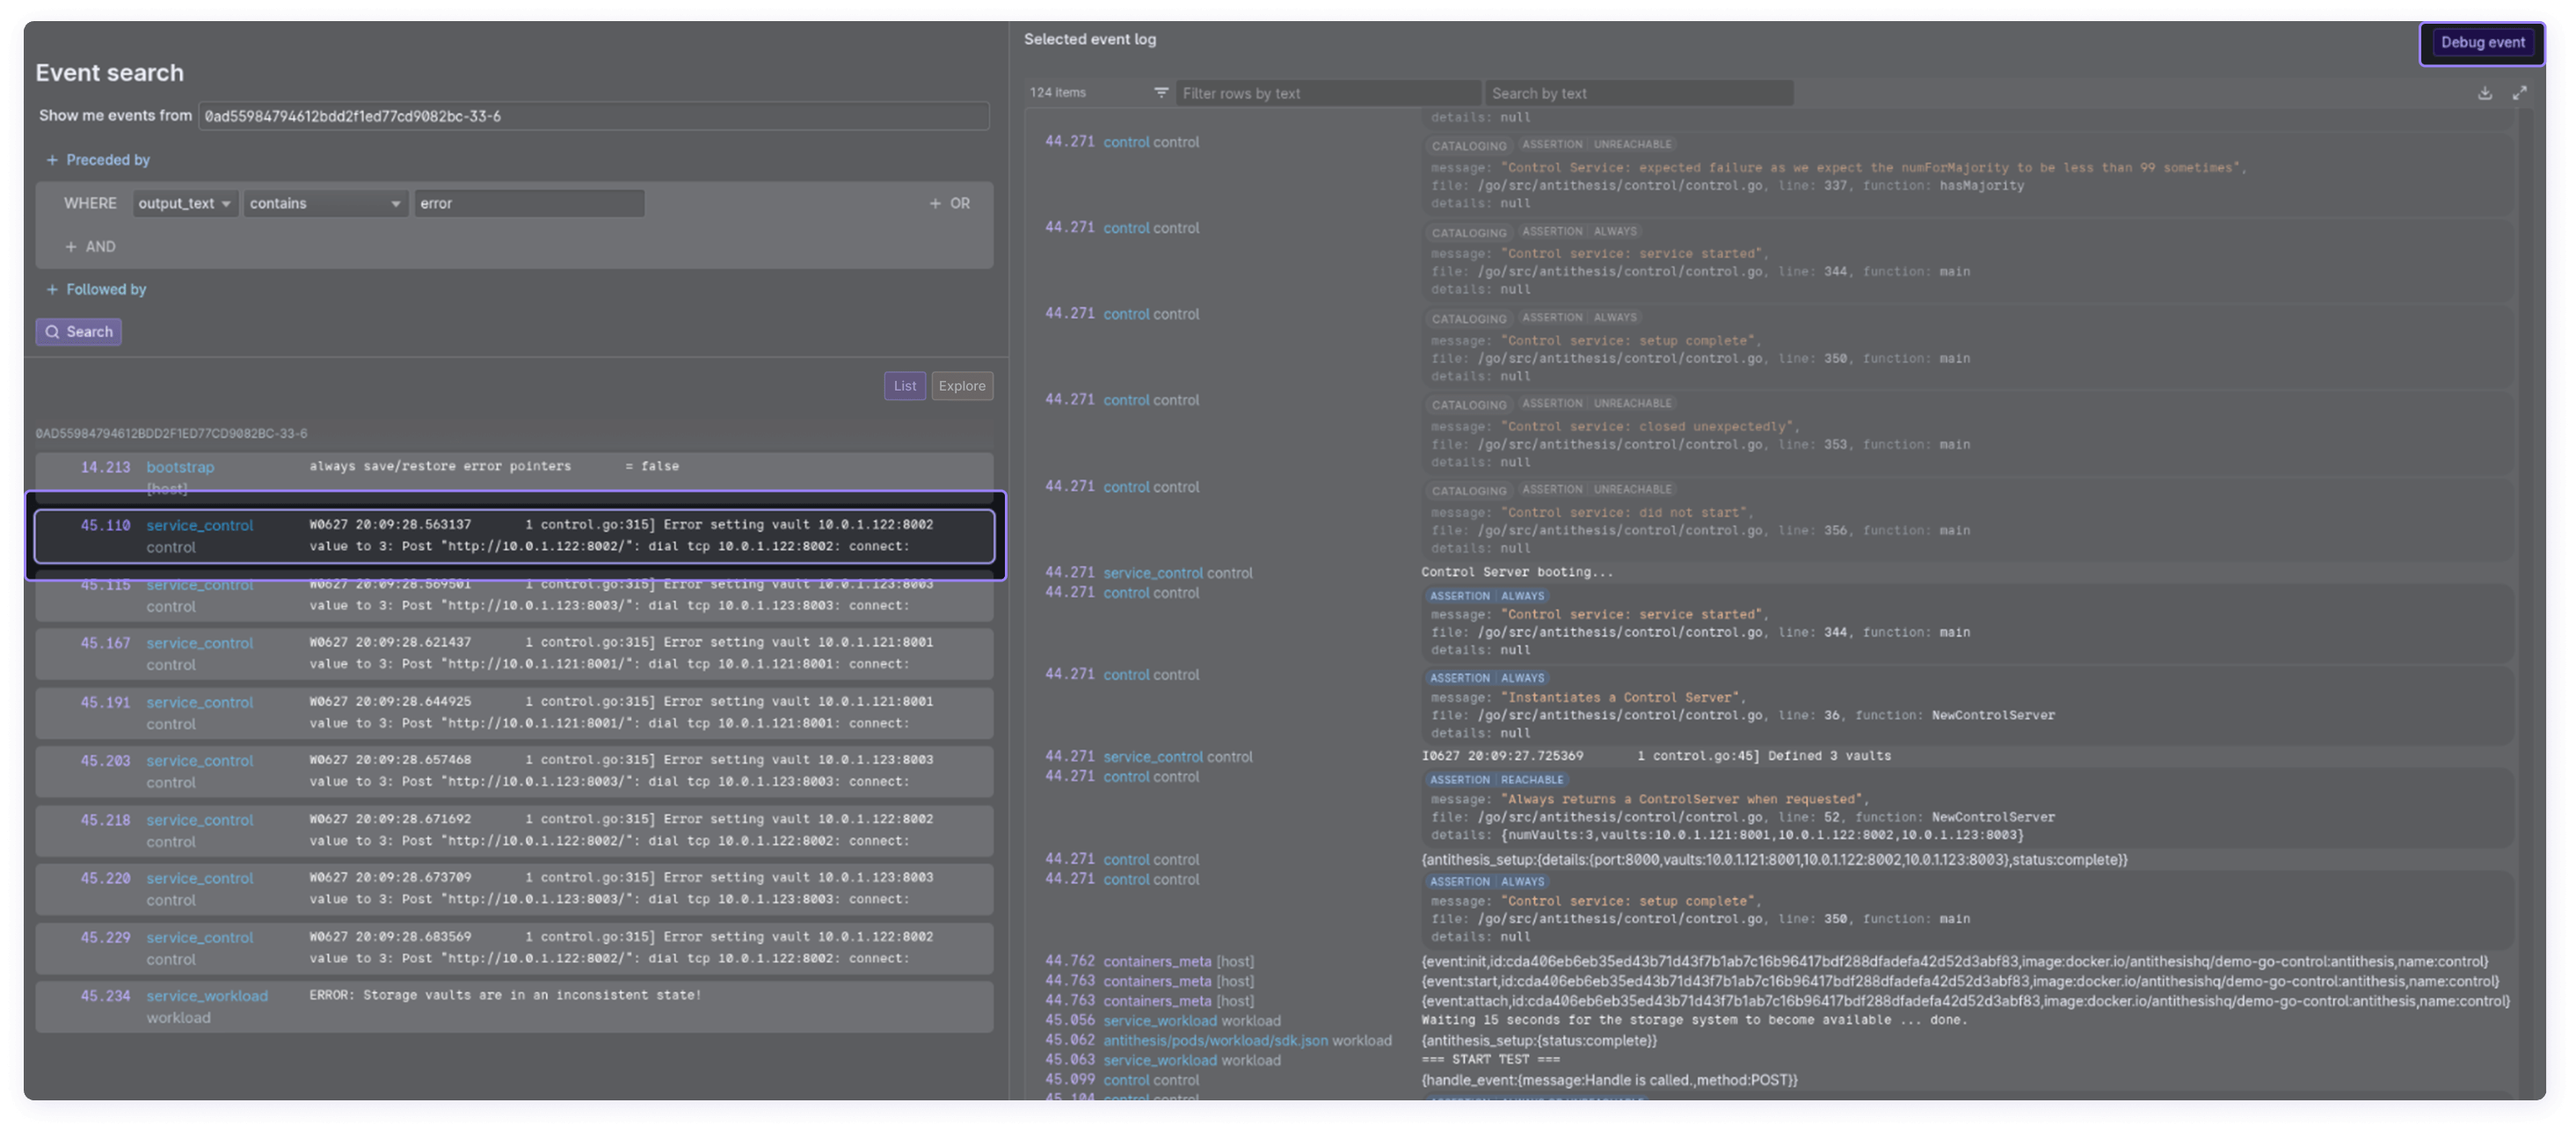Click the plus icon beside Preceded by
2576x1132 pixels.
coord(52,160)
